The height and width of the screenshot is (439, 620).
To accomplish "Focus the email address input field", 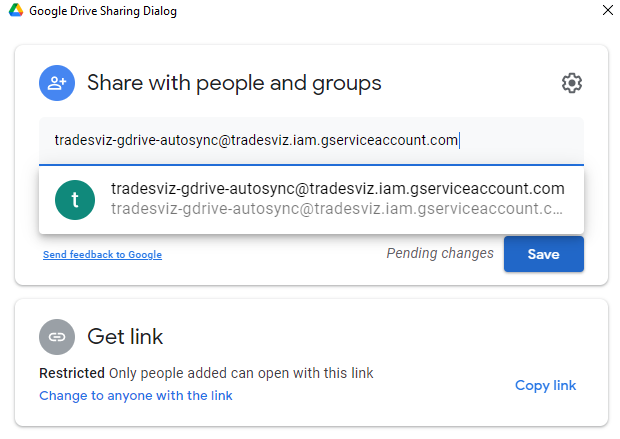I will [x=311, y=141].
